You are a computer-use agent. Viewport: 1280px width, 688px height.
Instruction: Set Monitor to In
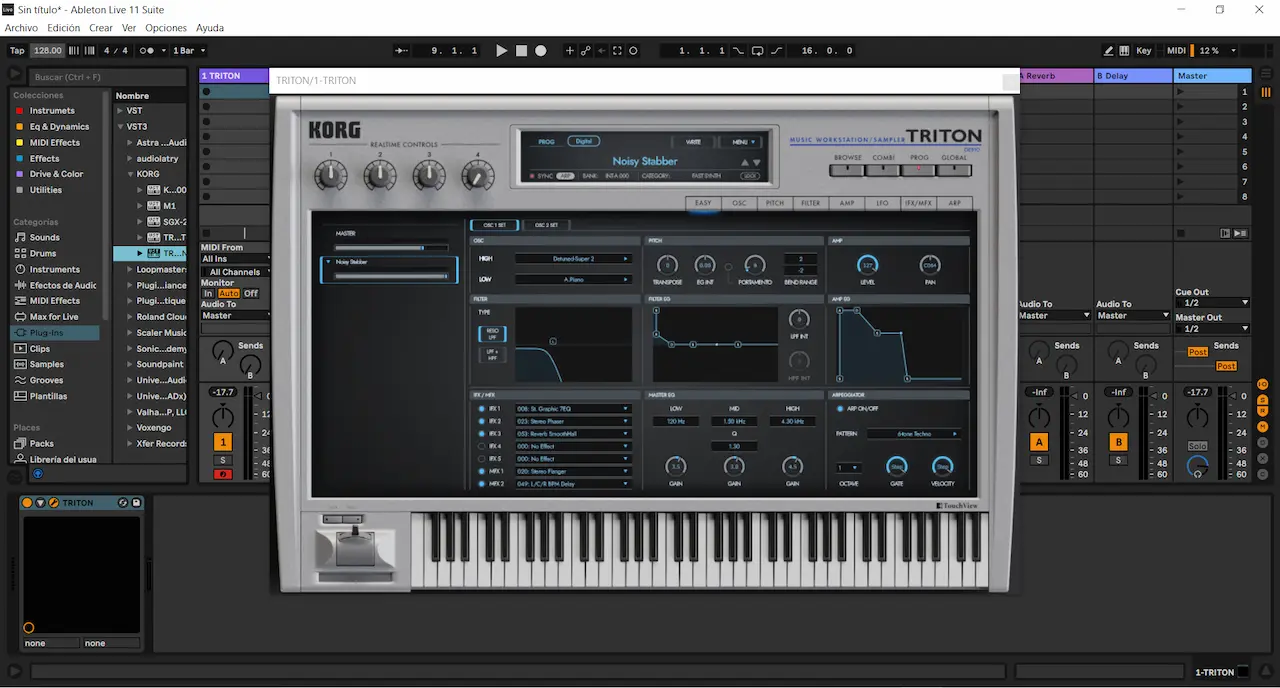(208, 293)
